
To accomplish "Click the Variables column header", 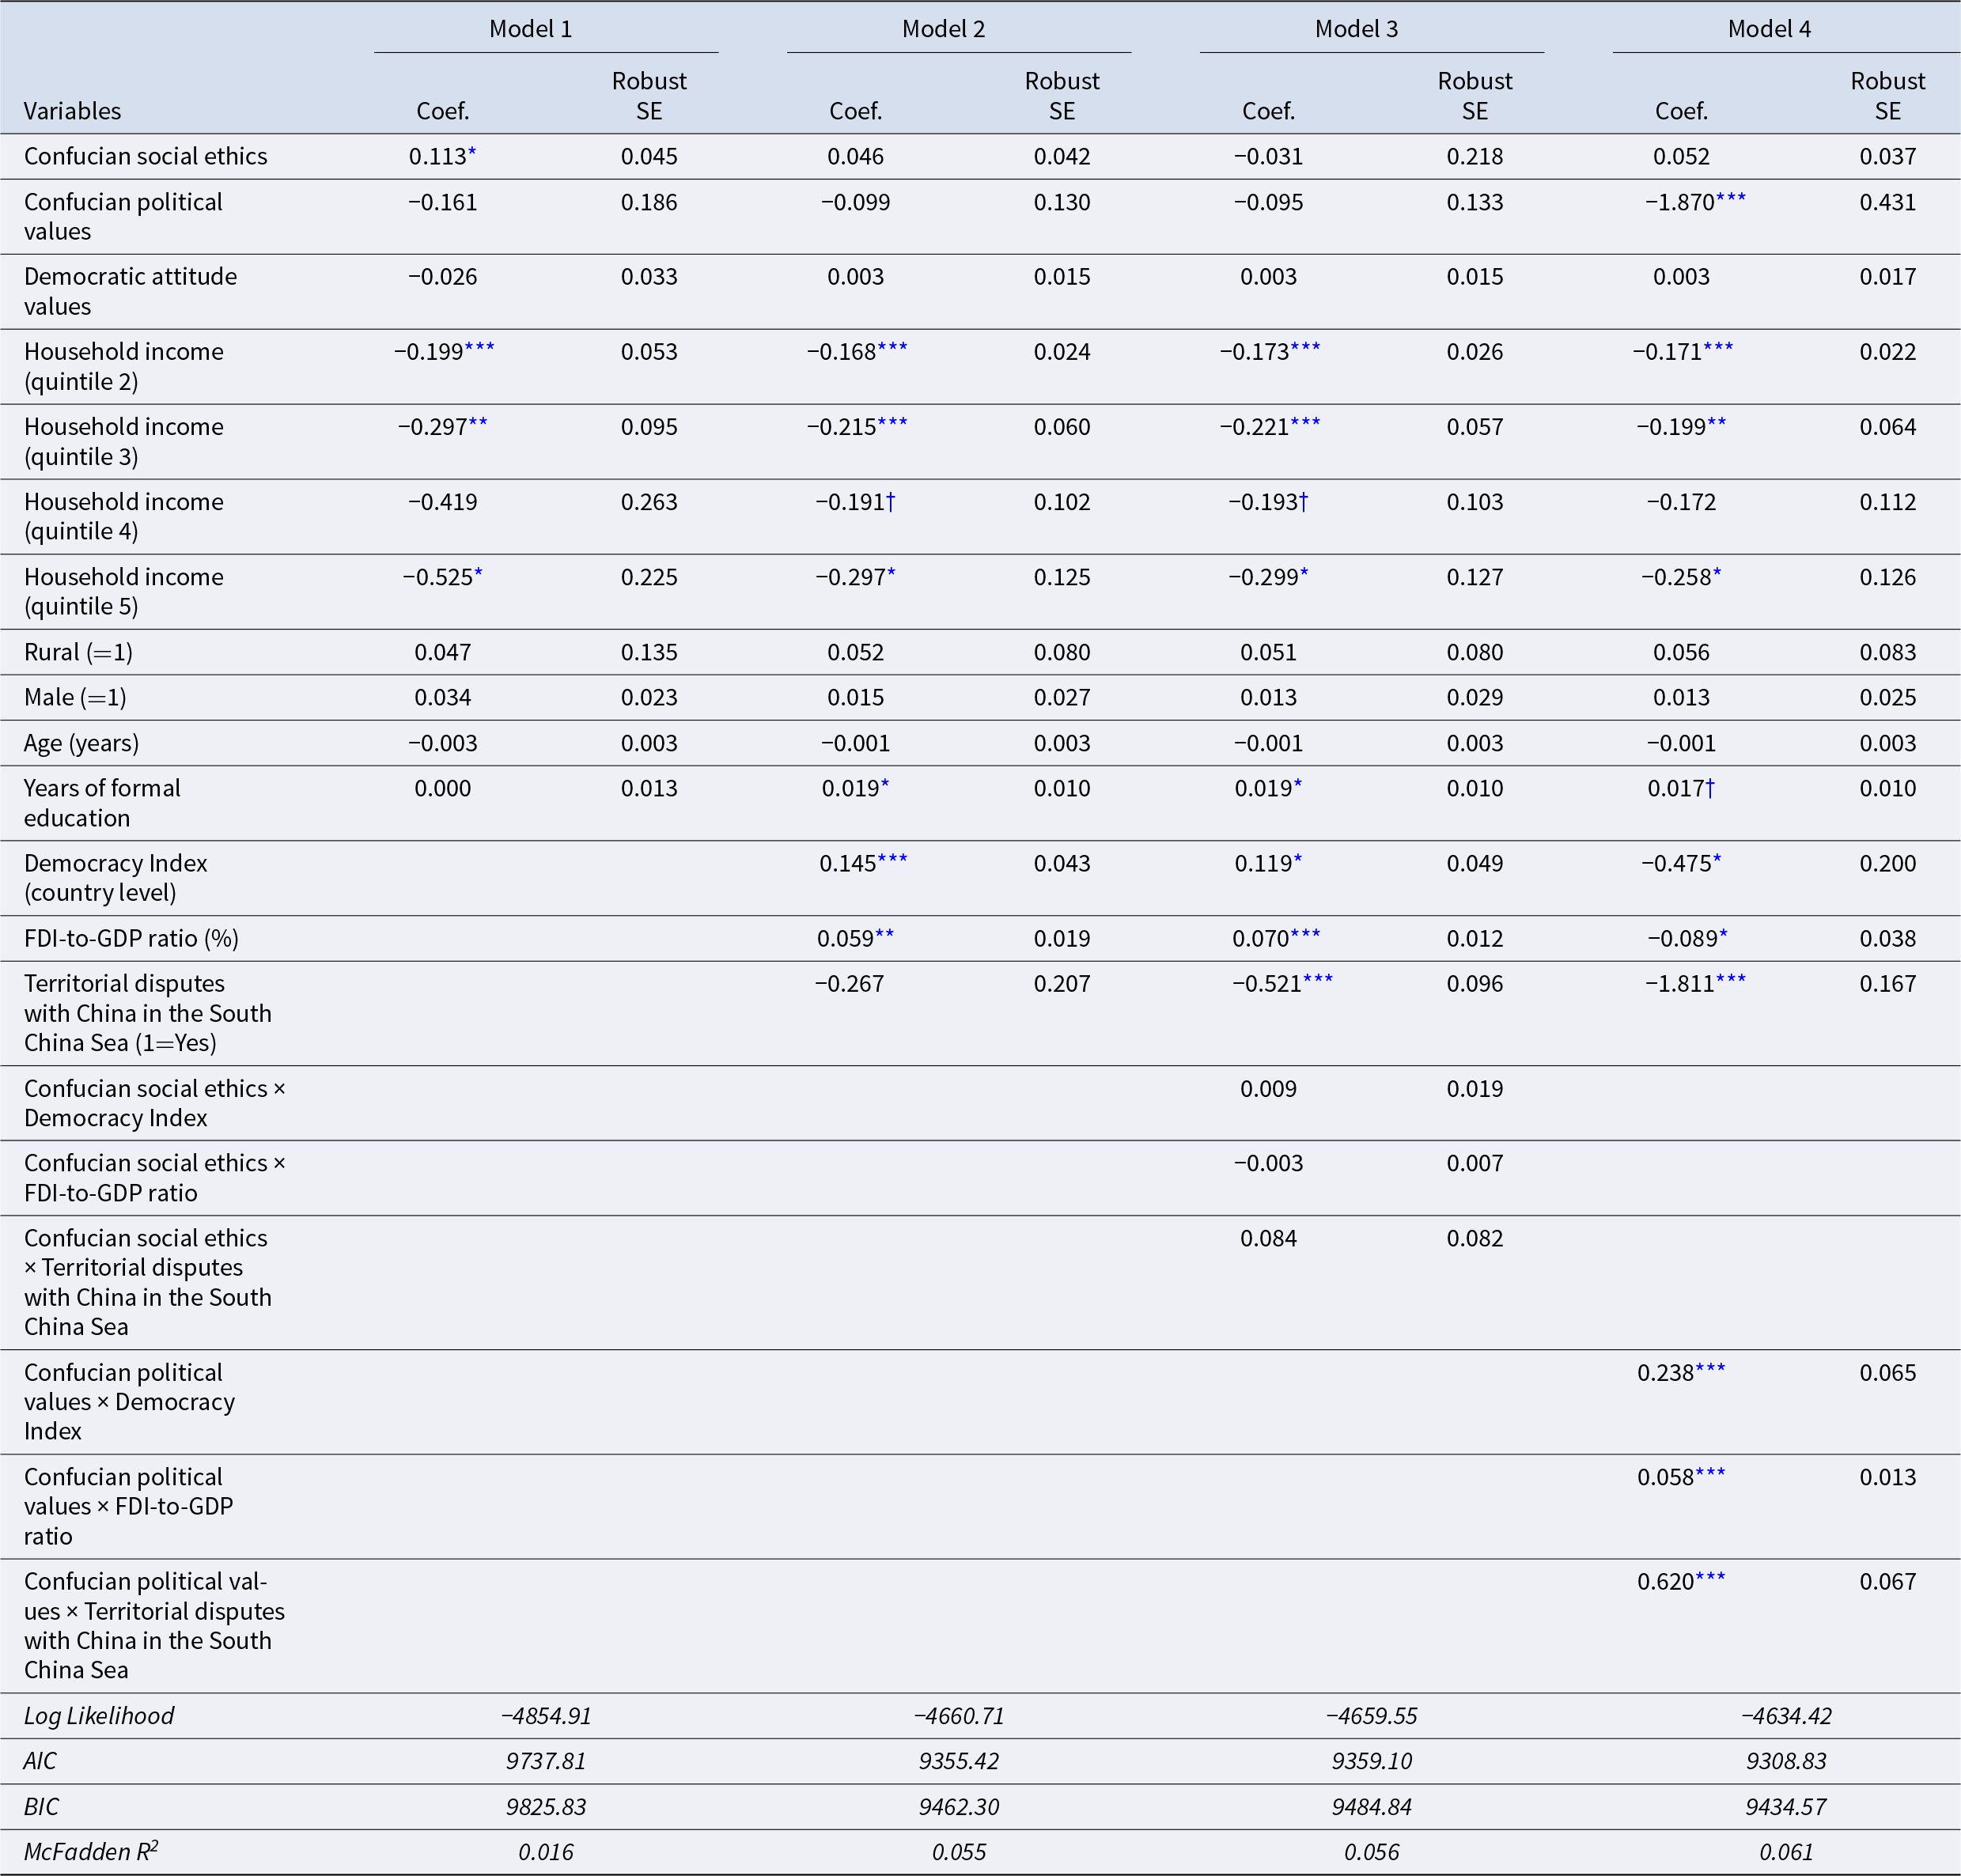I will pos(72,111).
